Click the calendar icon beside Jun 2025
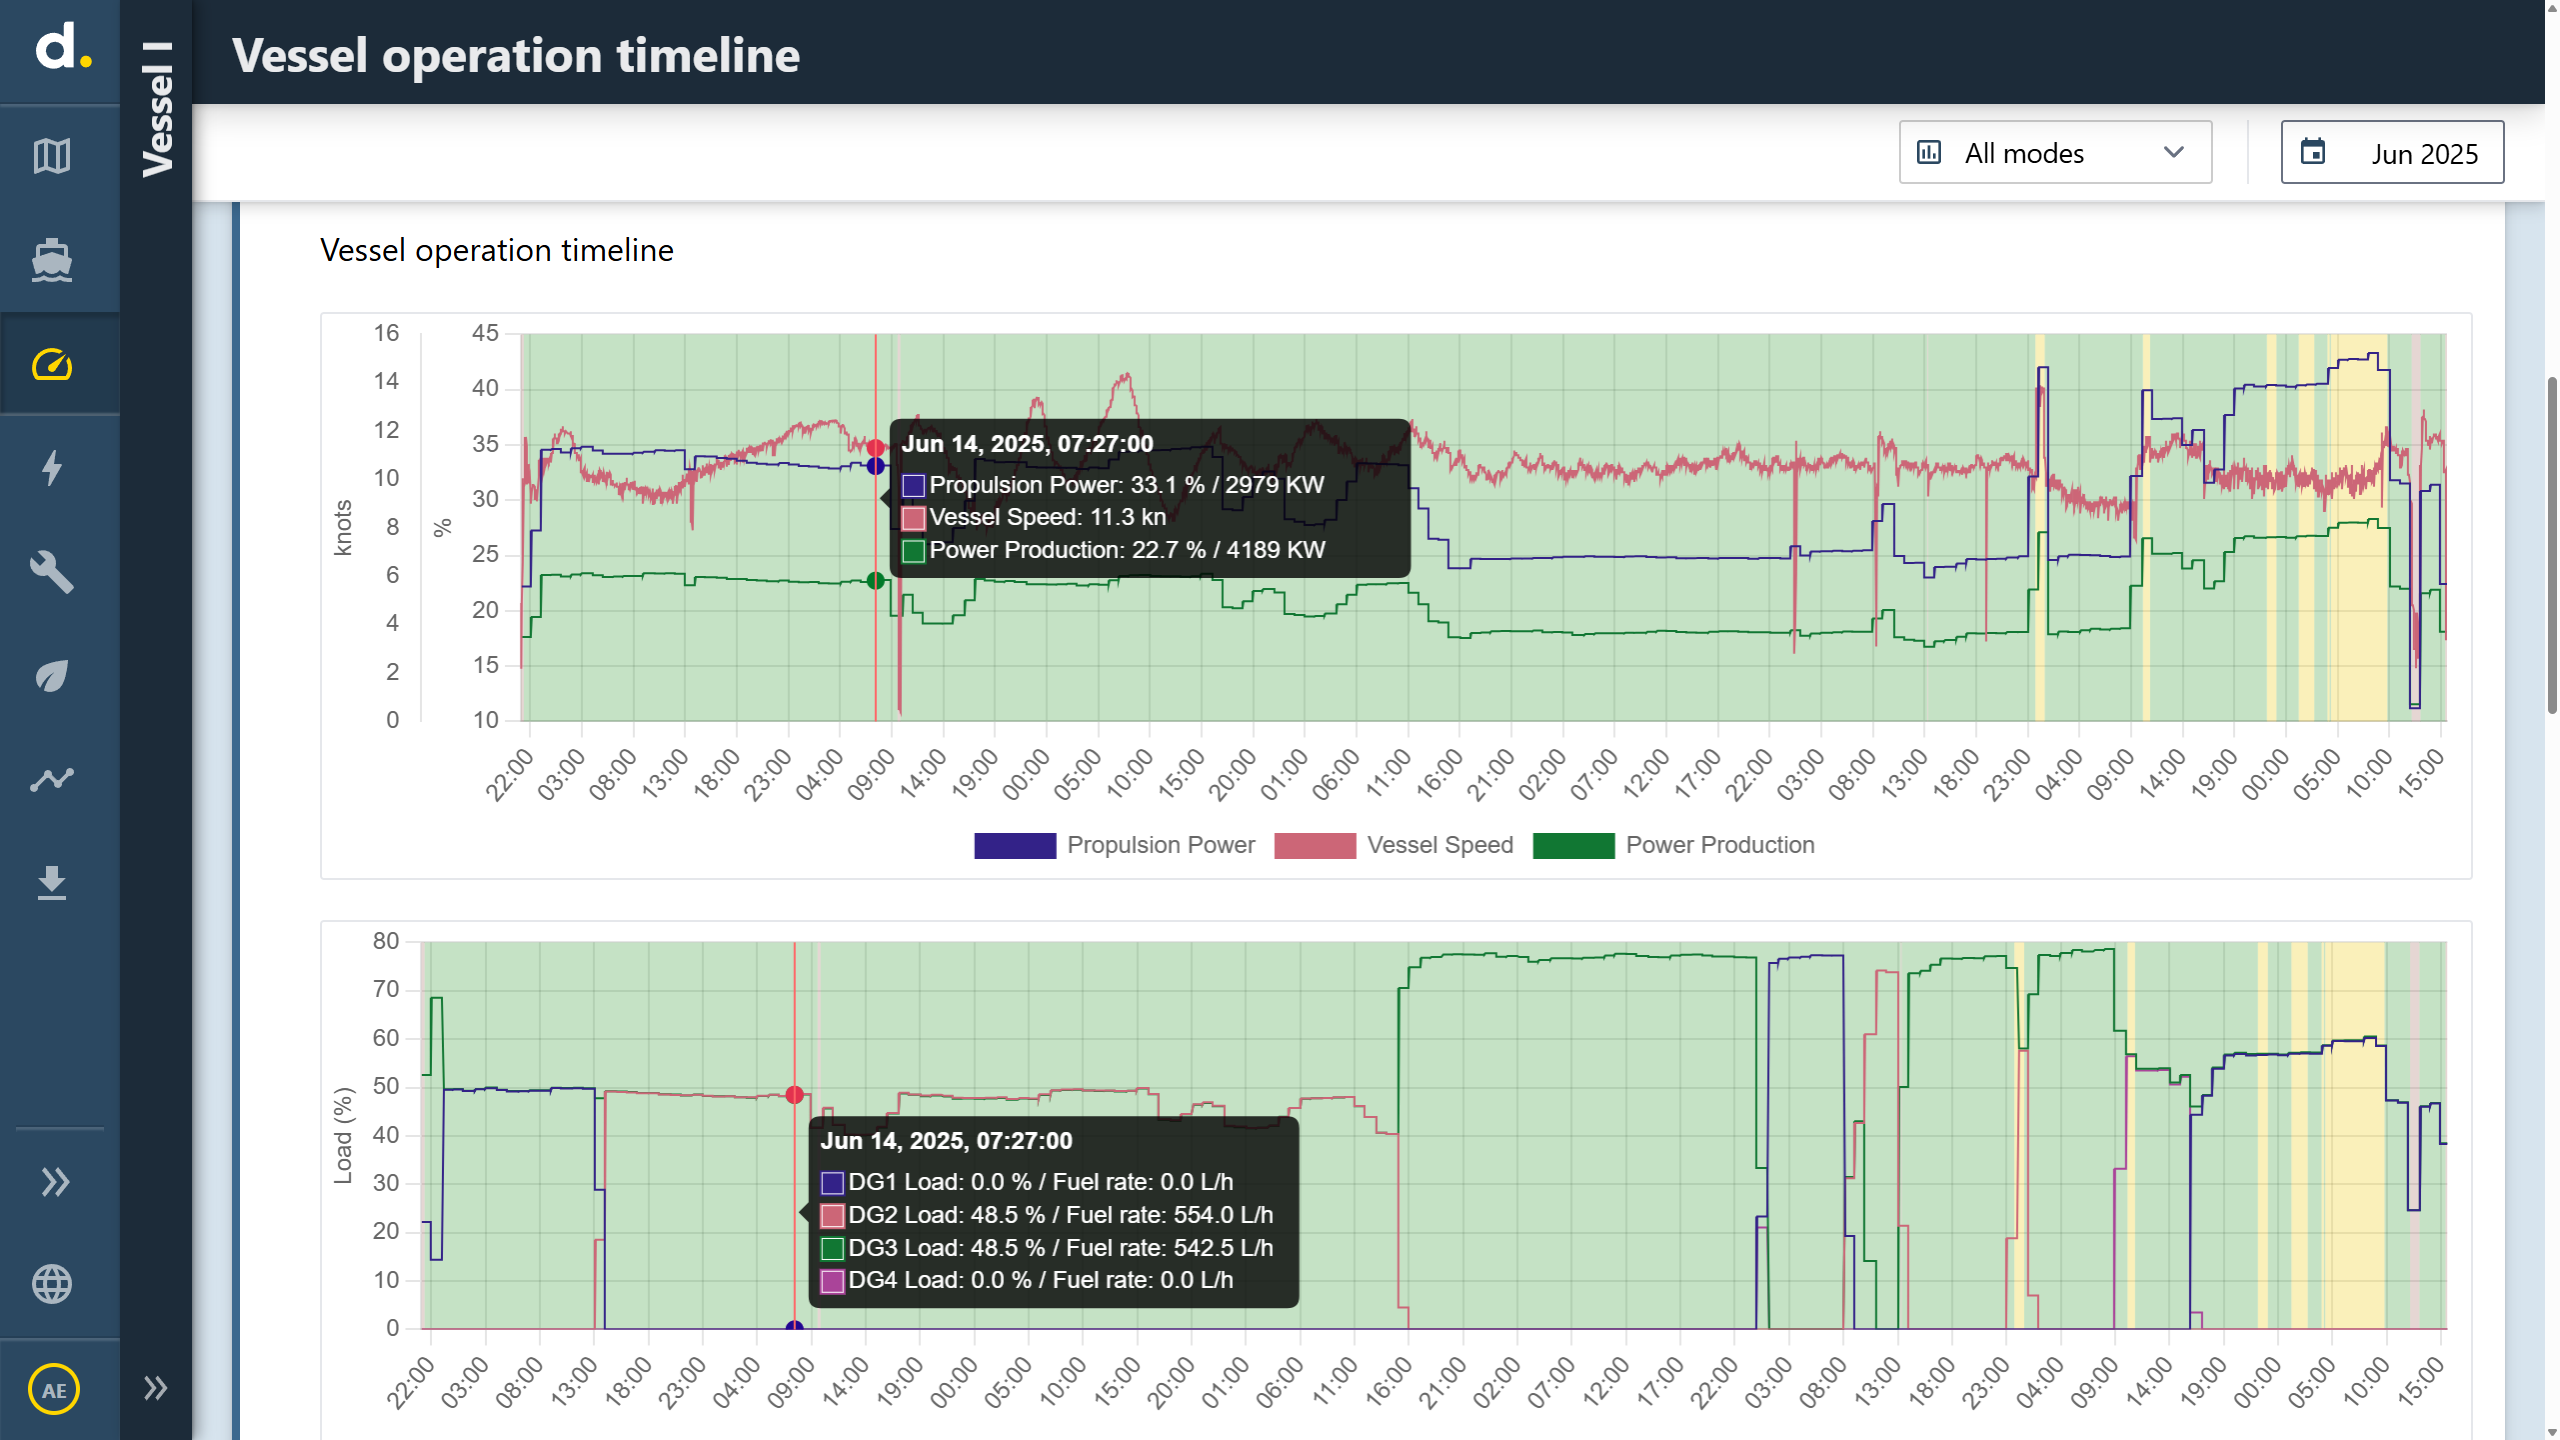The width and height of the screenshot is (2560, 1440). click(x=2313, y=152)
